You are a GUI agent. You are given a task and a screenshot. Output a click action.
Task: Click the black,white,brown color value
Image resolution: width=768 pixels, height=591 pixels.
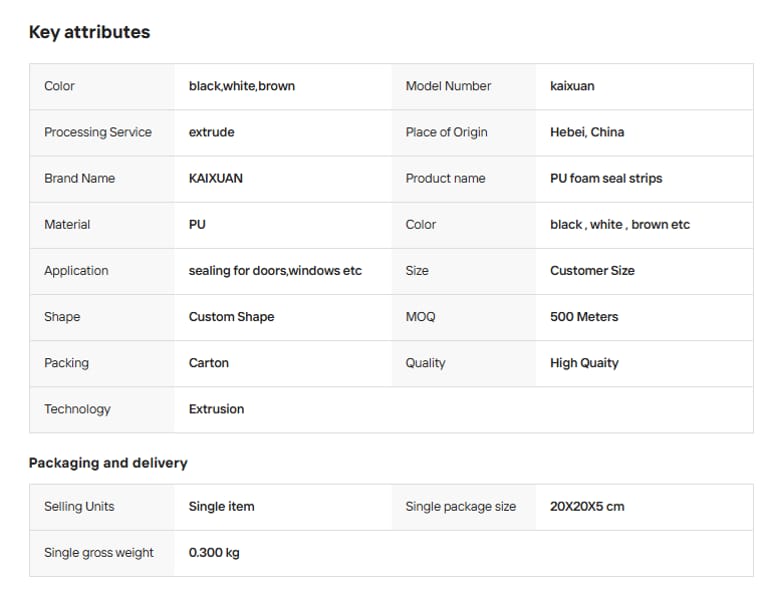241,86
